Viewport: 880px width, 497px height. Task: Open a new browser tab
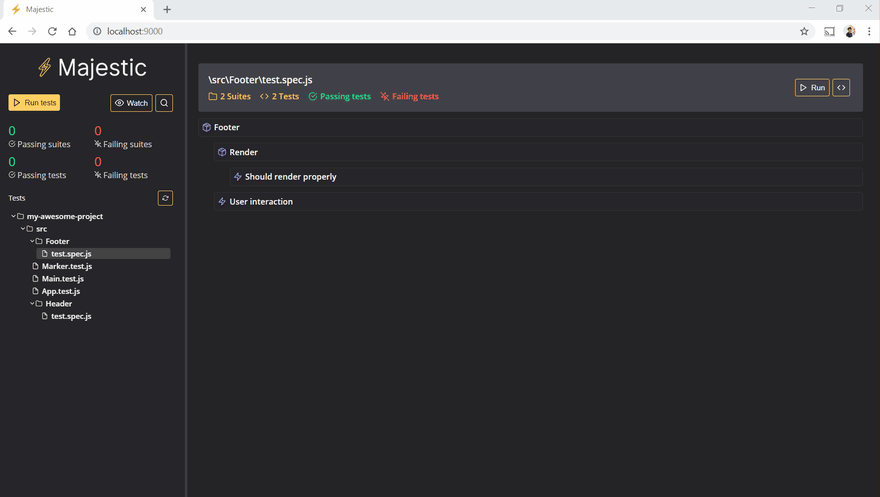click(167, 10)
